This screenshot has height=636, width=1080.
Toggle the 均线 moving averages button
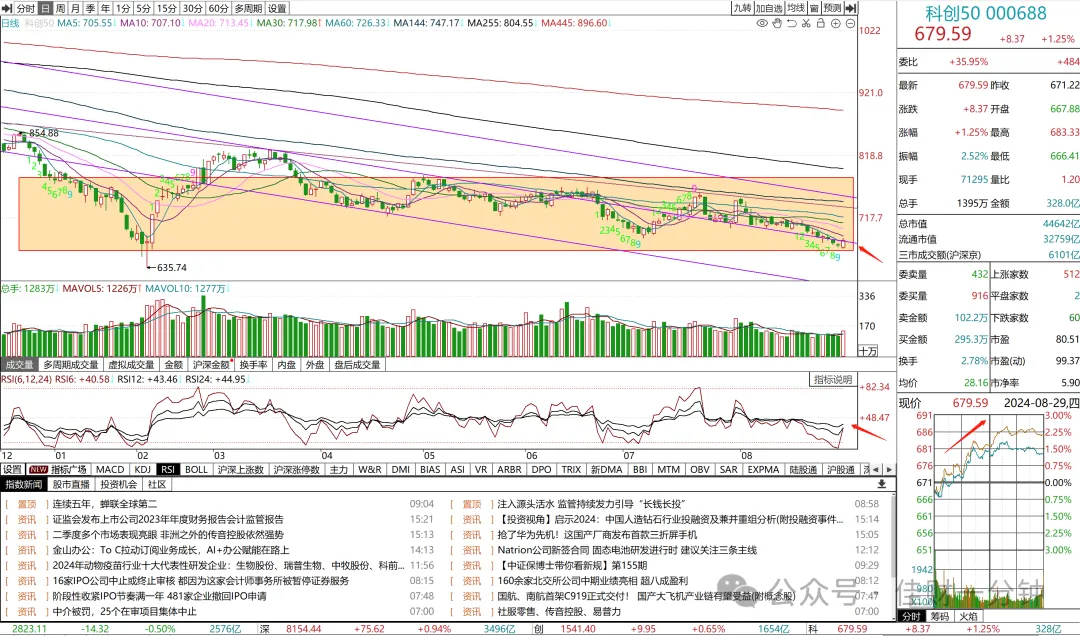(796, 8)
